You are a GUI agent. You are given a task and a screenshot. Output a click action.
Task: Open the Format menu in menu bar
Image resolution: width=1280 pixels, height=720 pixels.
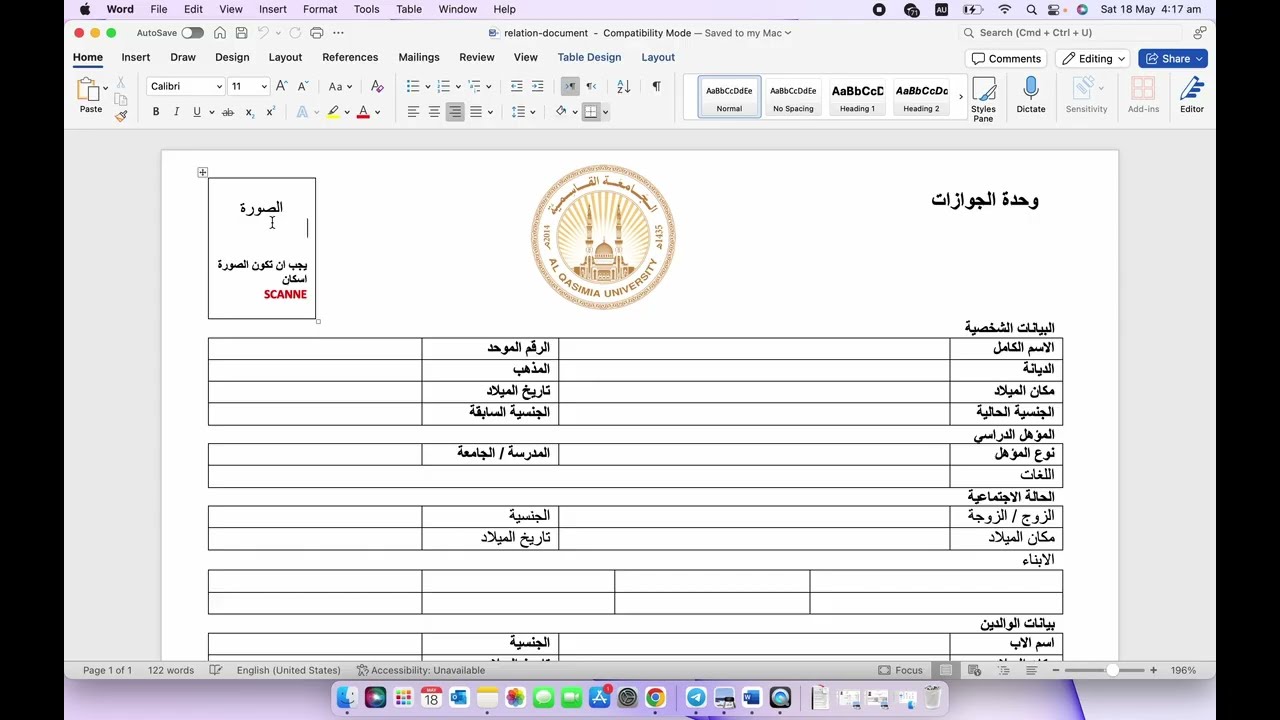320,9
